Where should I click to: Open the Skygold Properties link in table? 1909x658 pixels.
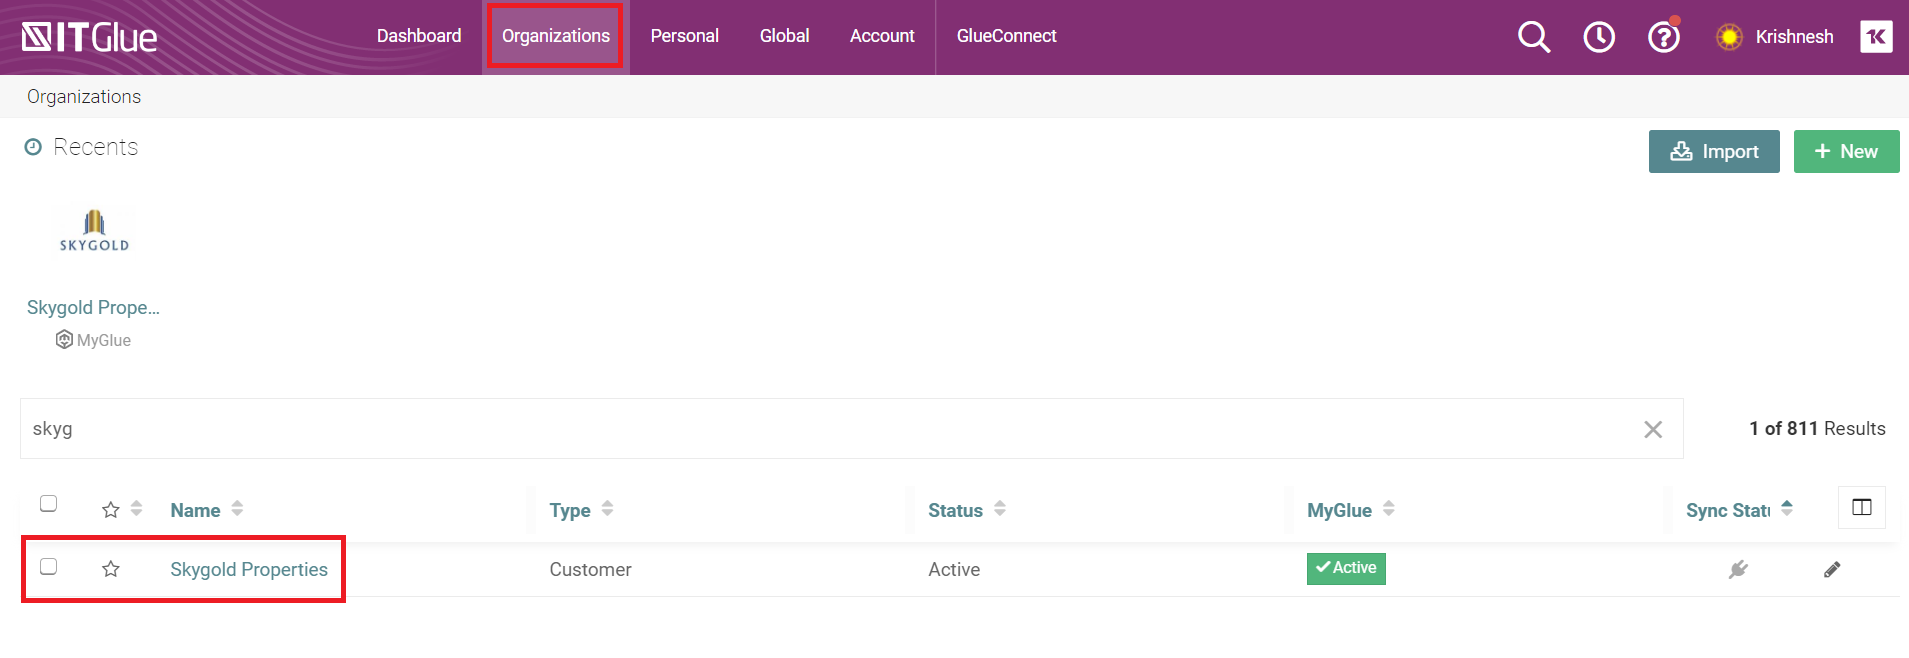(249, 569)
